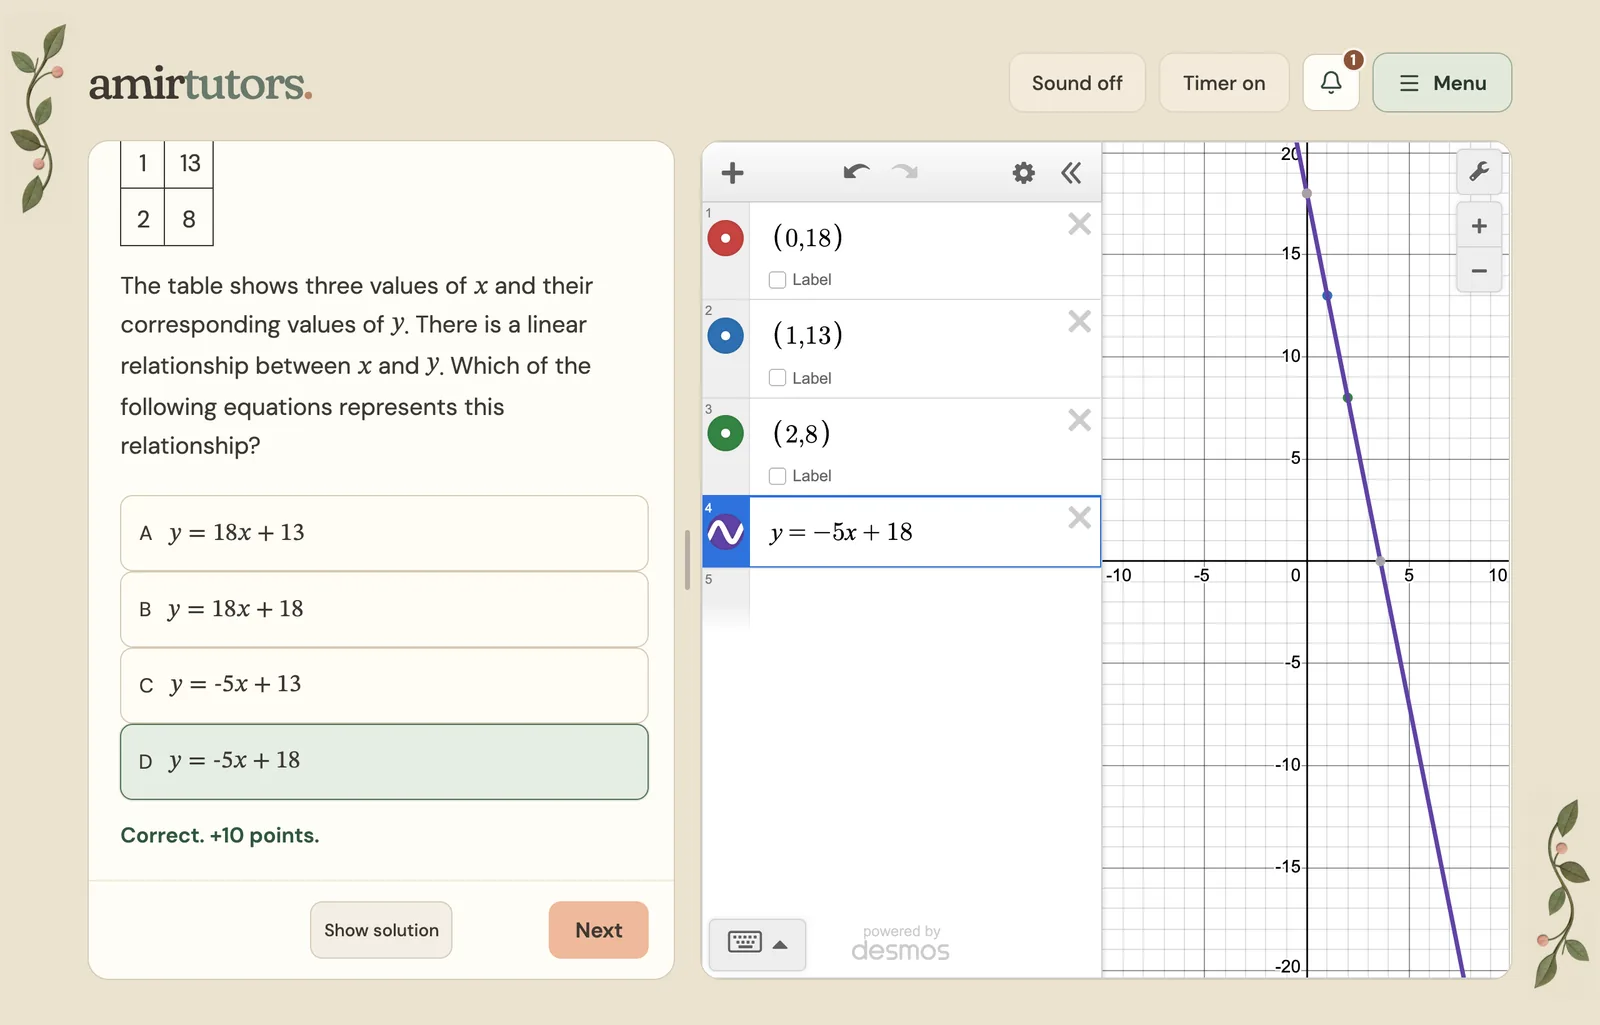Choose answer D y = -5x + 18

384,761
